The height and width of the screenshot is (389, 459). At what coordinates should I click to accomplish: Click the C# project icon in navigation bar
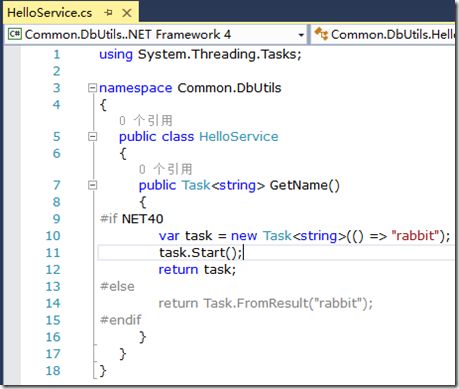point(15,34)
